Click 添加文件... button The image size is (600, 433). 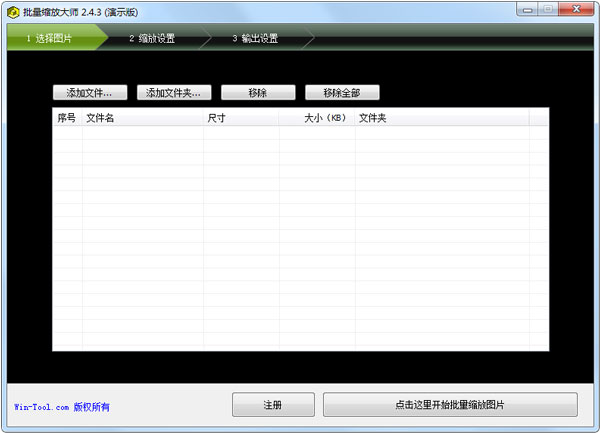point(90,93)
